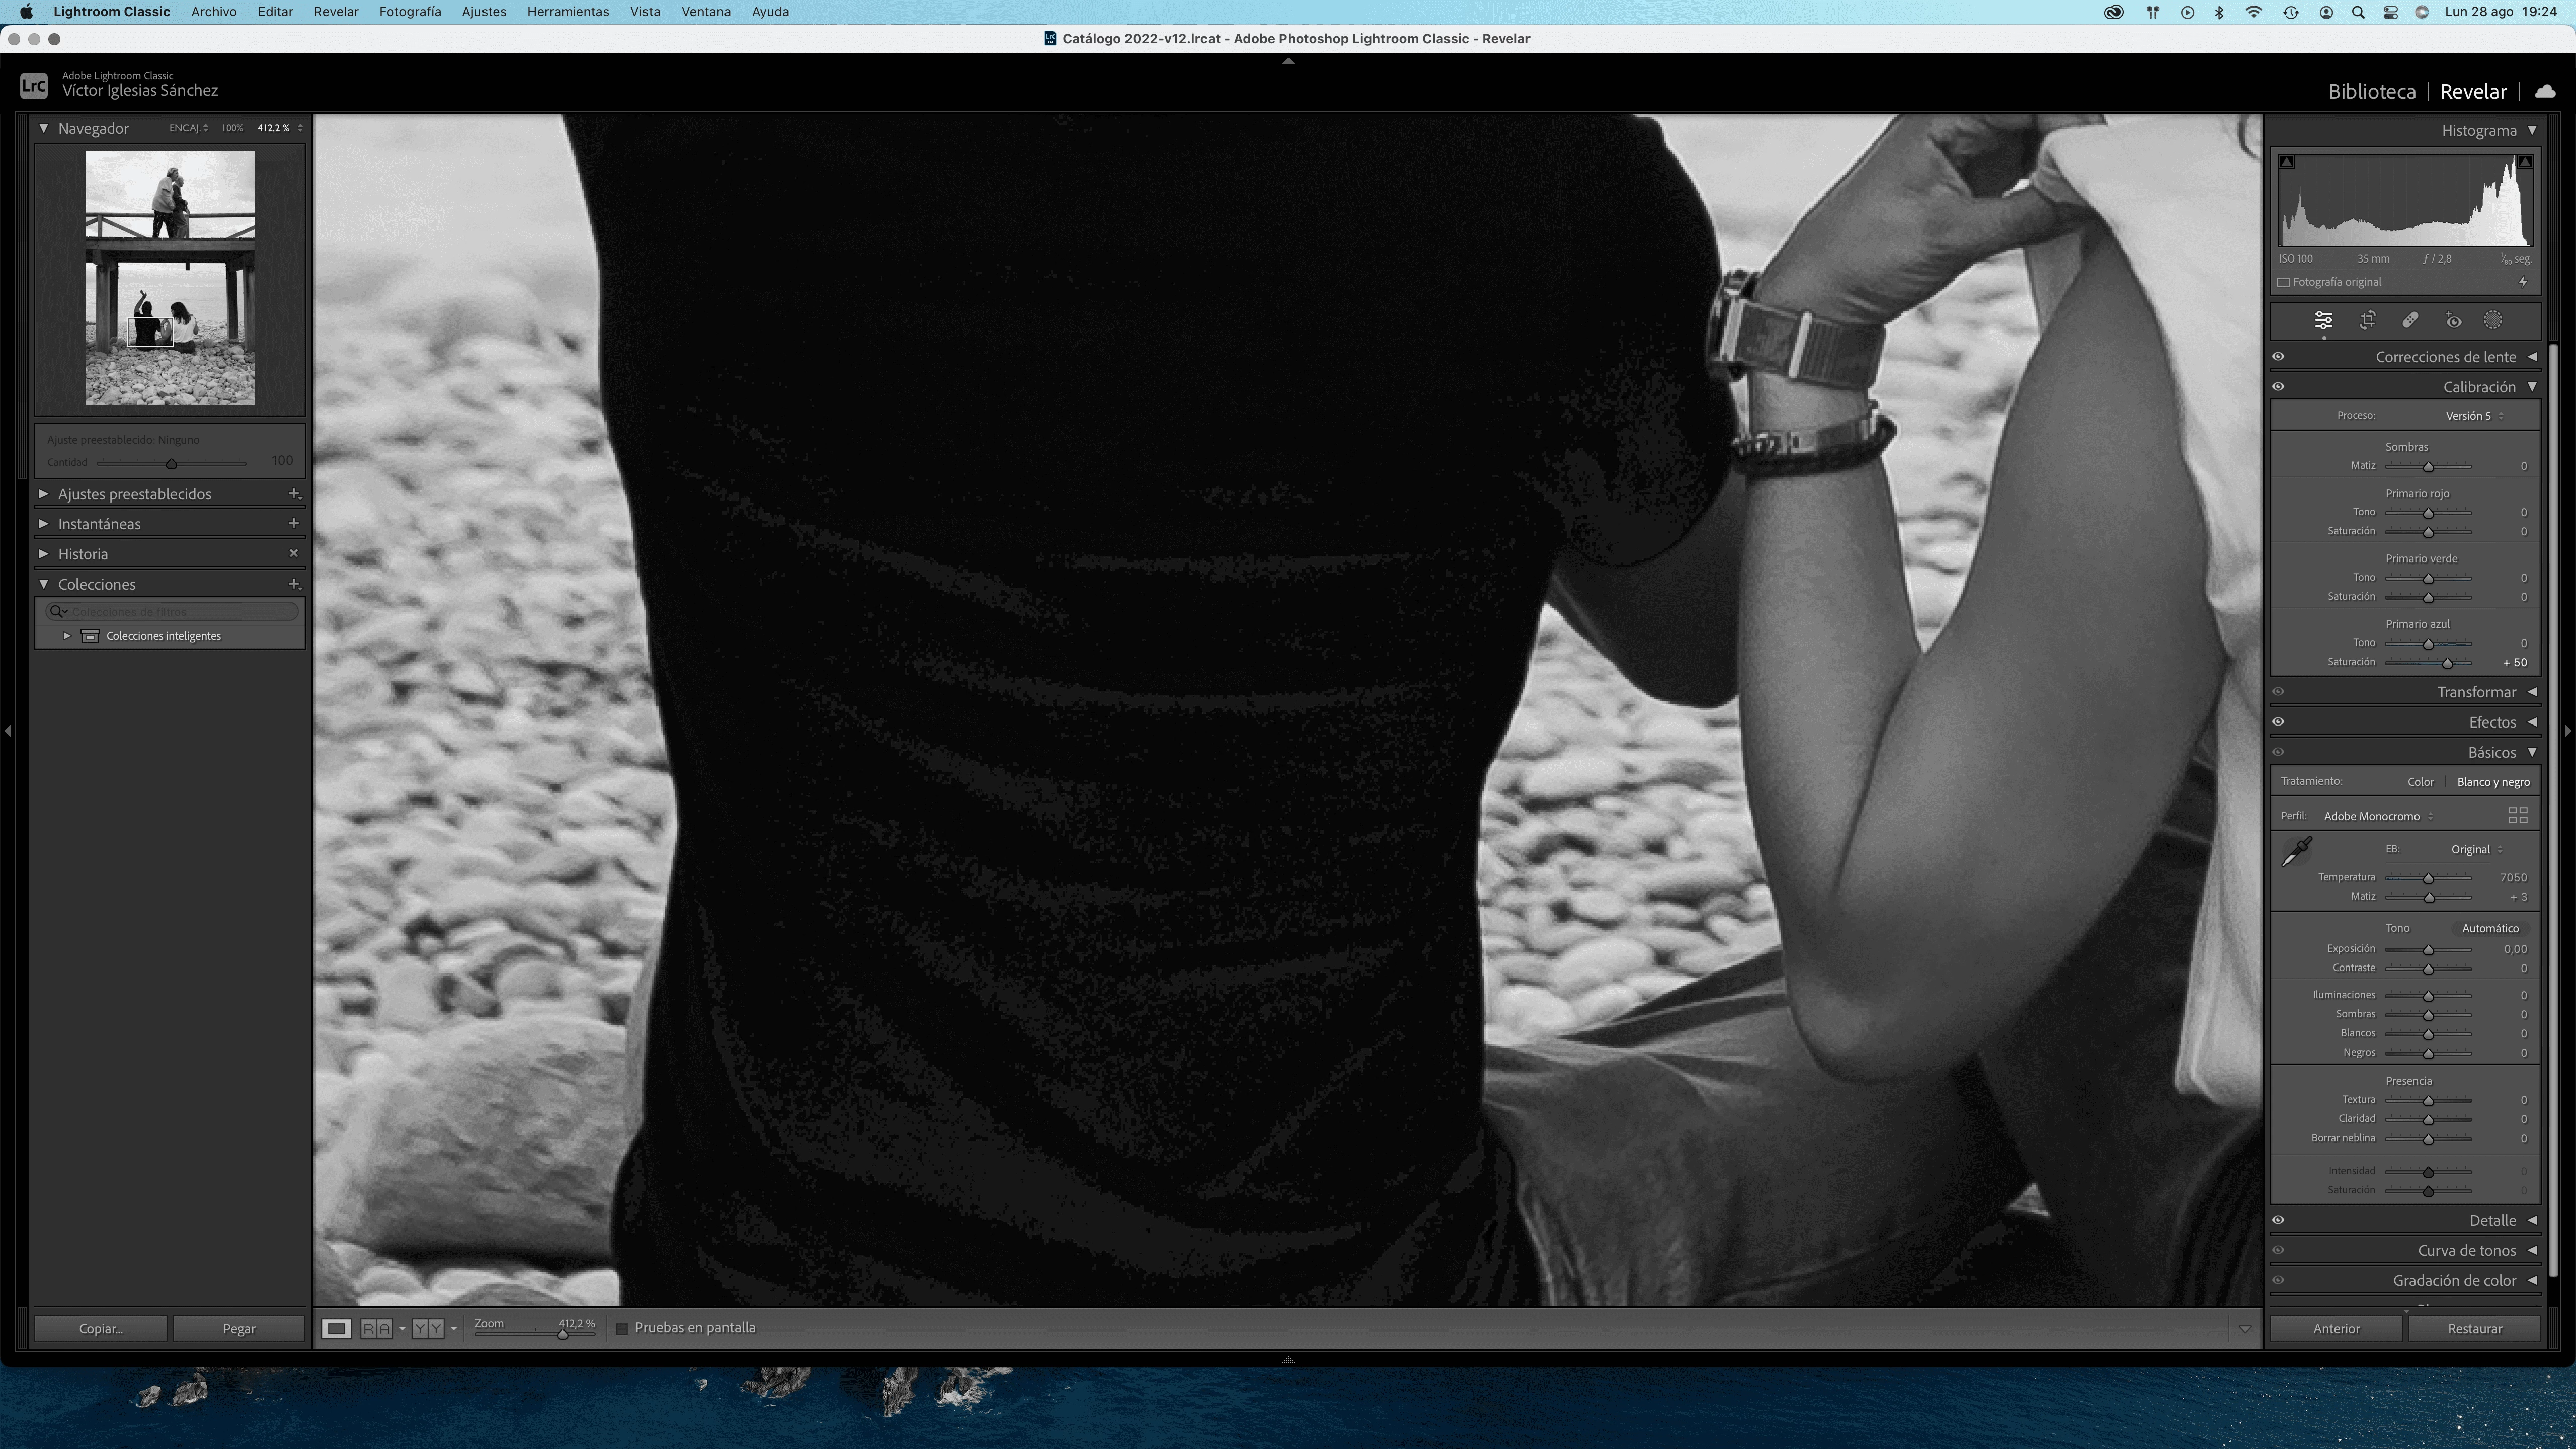Click the Copiar... button
This screenshot has height=1449, width=2576.
(x=101, y=1329)
